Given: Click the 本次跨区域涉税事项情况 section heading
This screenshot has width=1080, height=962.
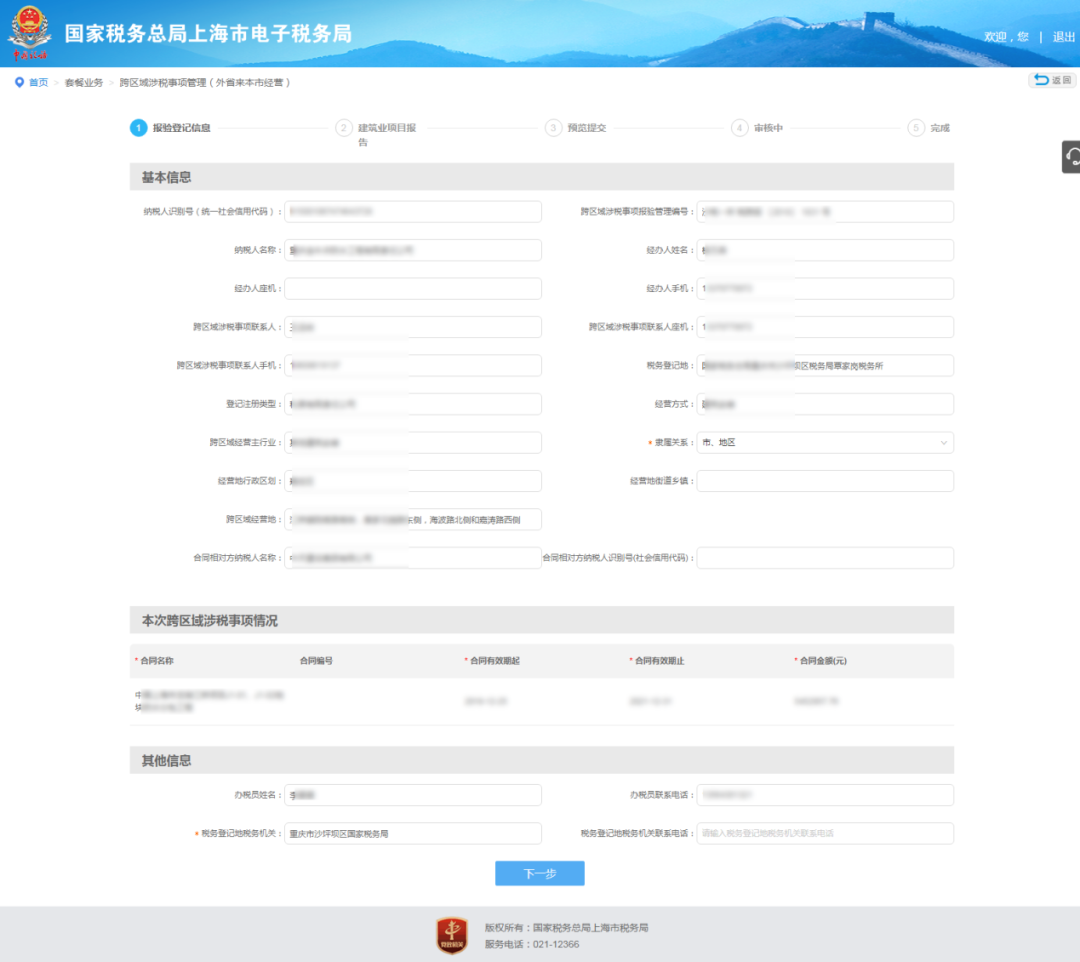Looking at the screenshot, I should coord(210,621).
